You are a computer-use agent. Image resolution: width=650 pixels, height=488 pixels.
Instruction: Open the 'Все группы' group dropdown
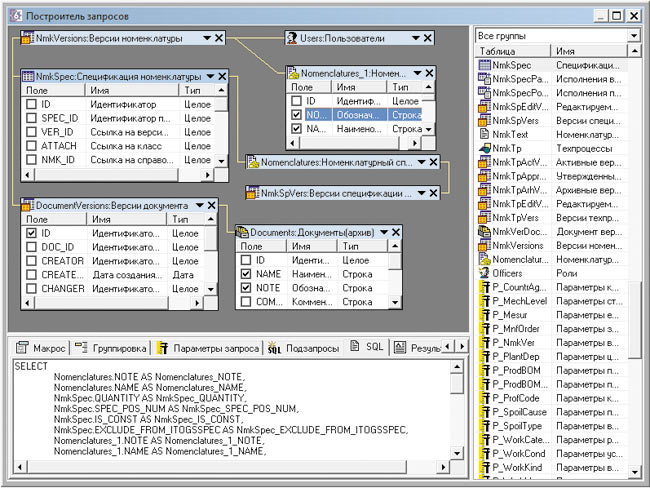pos(634,36)
